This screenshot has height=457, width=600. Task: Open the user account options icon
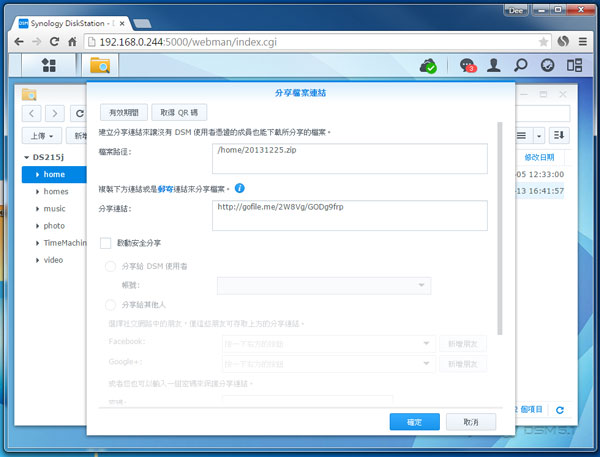coord(493,66)
